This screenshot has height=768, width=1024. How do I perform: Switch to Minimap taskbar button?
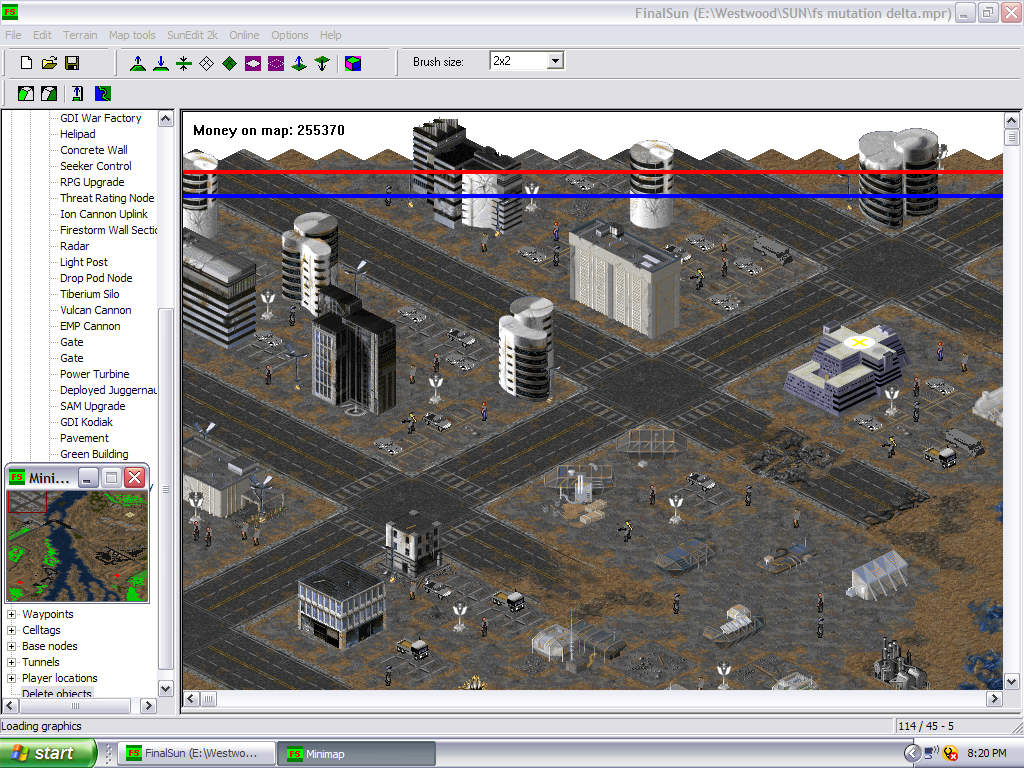click(x=356, y=754)
